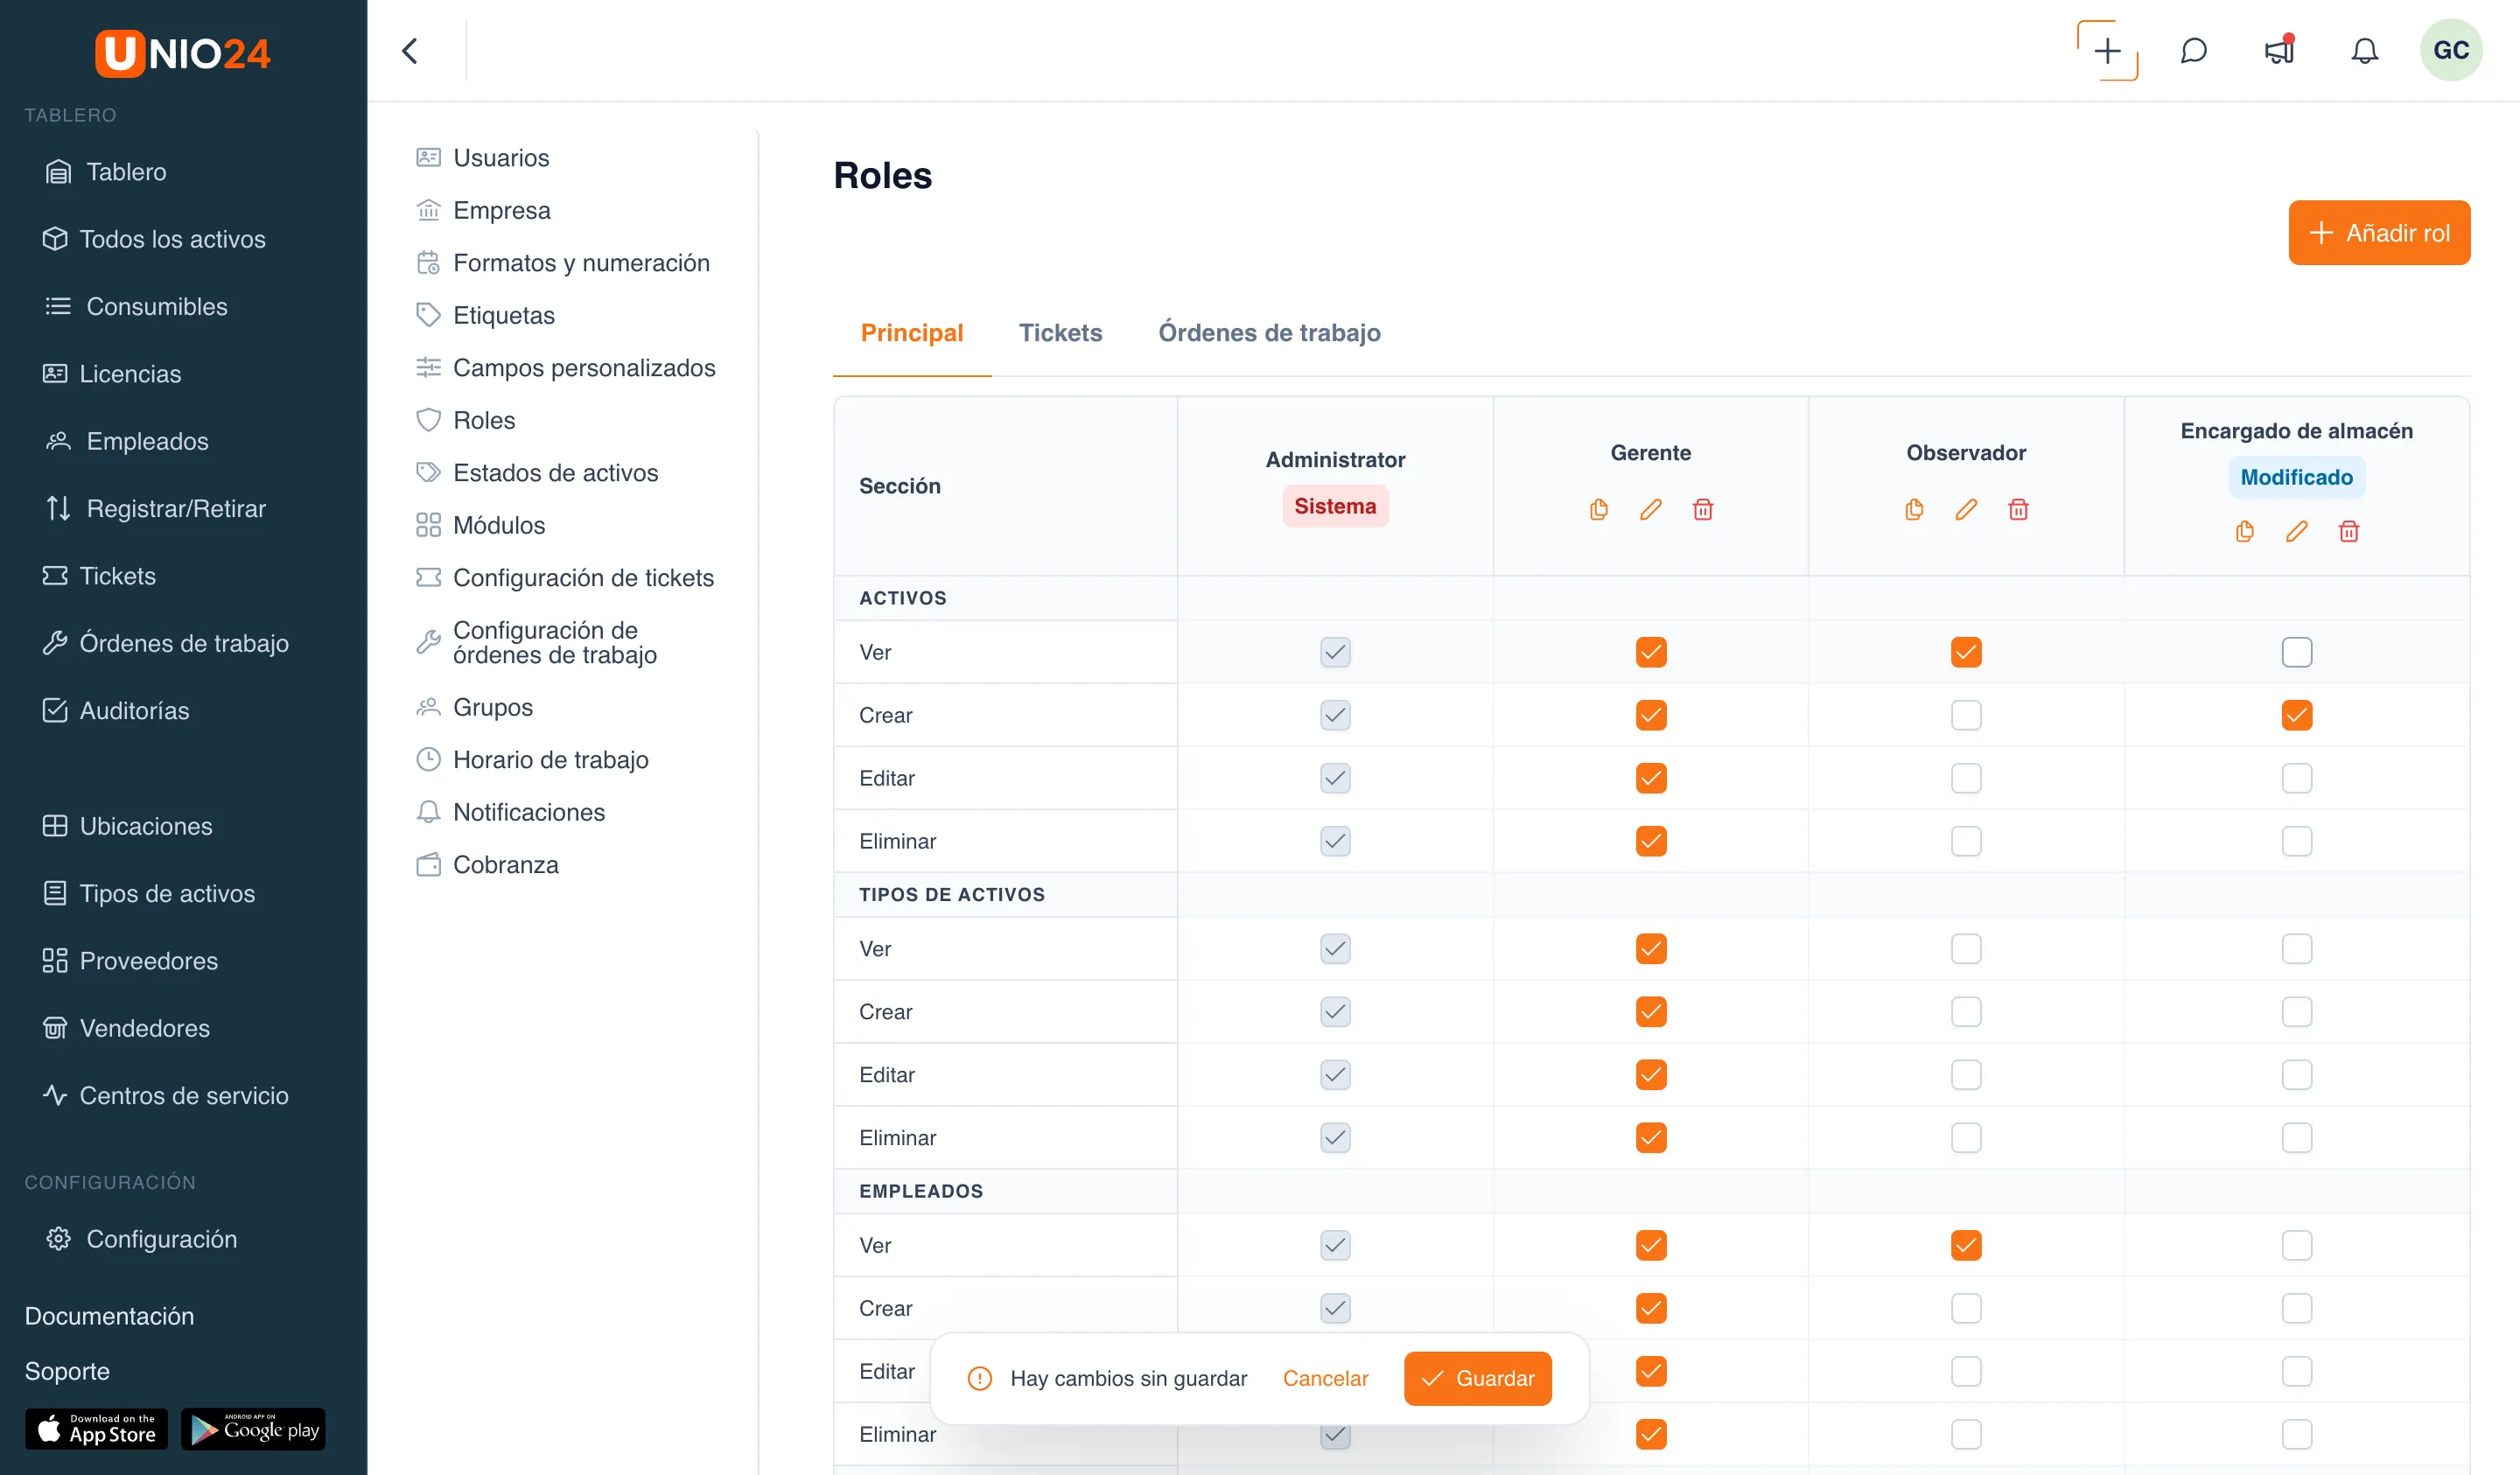The height and width of the screenshot is (1475, 2520).
Task: Delete the Gerente role via trash icon
Action: 1703,510
